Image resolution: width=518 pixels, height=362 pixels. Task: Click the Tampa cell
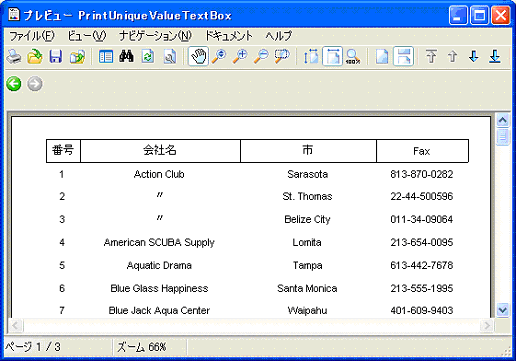click(x=308, y=266)
